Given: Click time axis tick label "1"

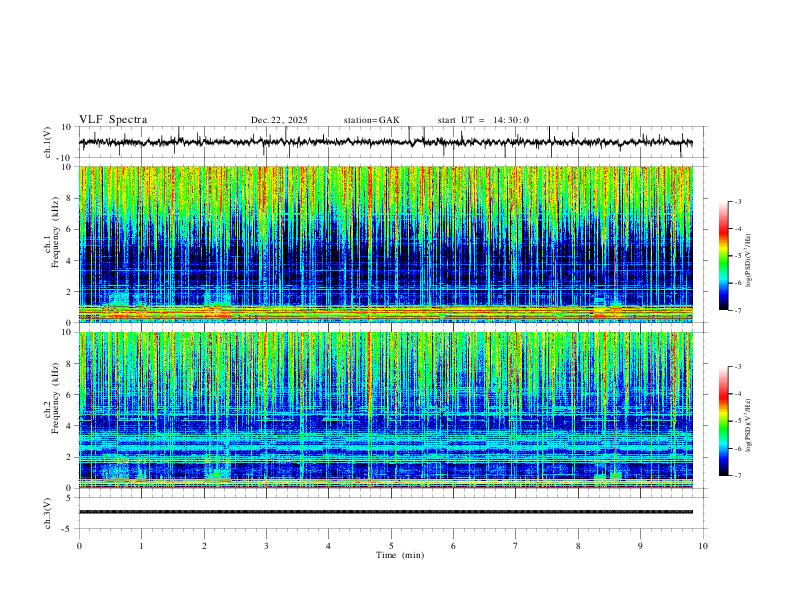Looking at the screenshot, I should click(x=141, y=546).
